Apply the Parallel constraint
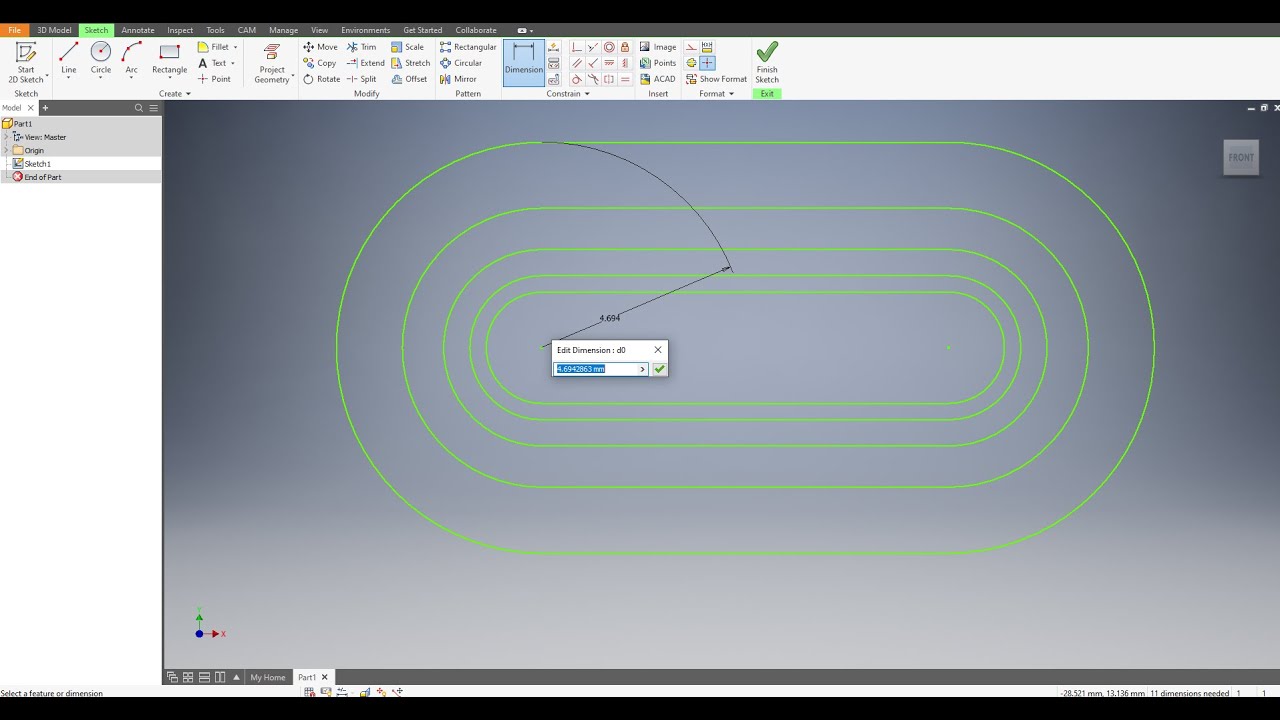 577,63
